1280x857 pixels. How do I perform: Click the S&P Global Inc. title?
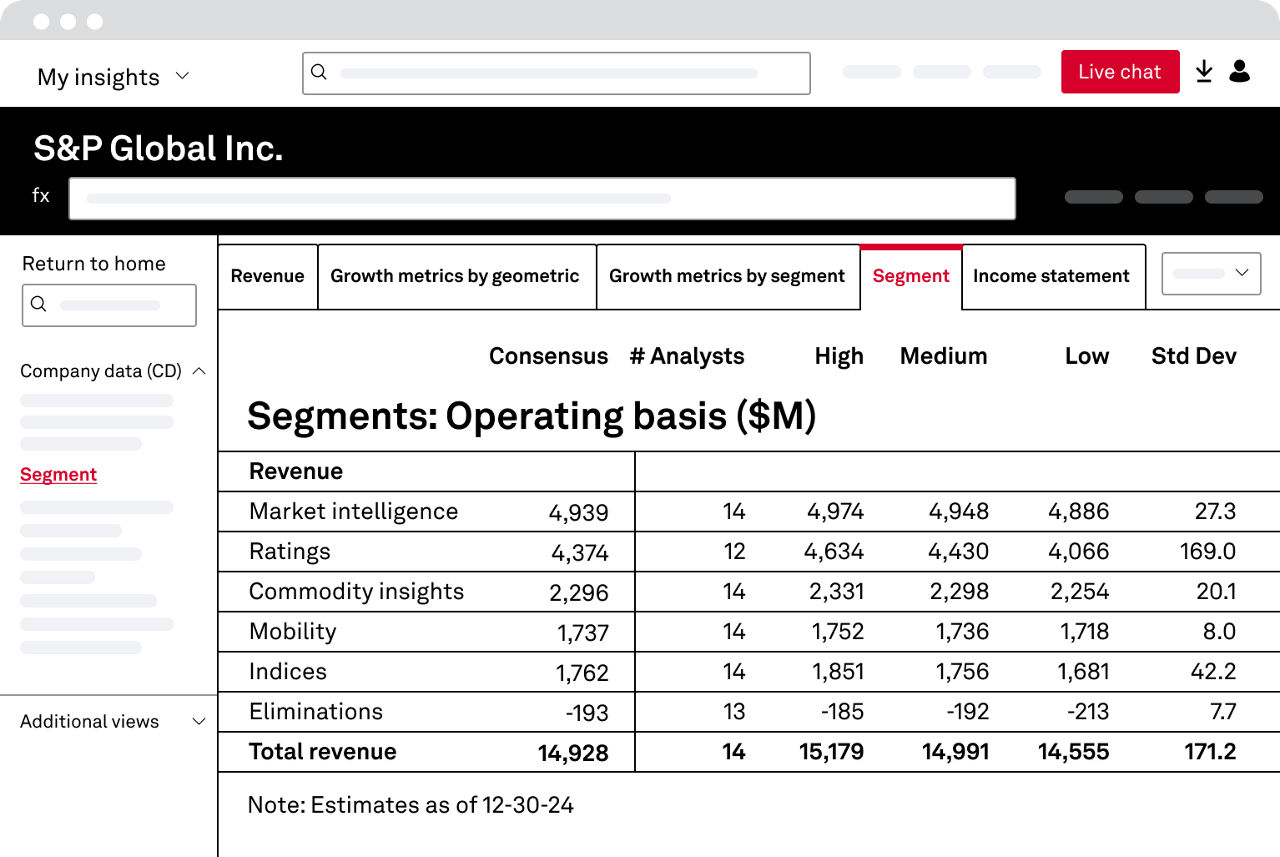(x=158, y=148)
